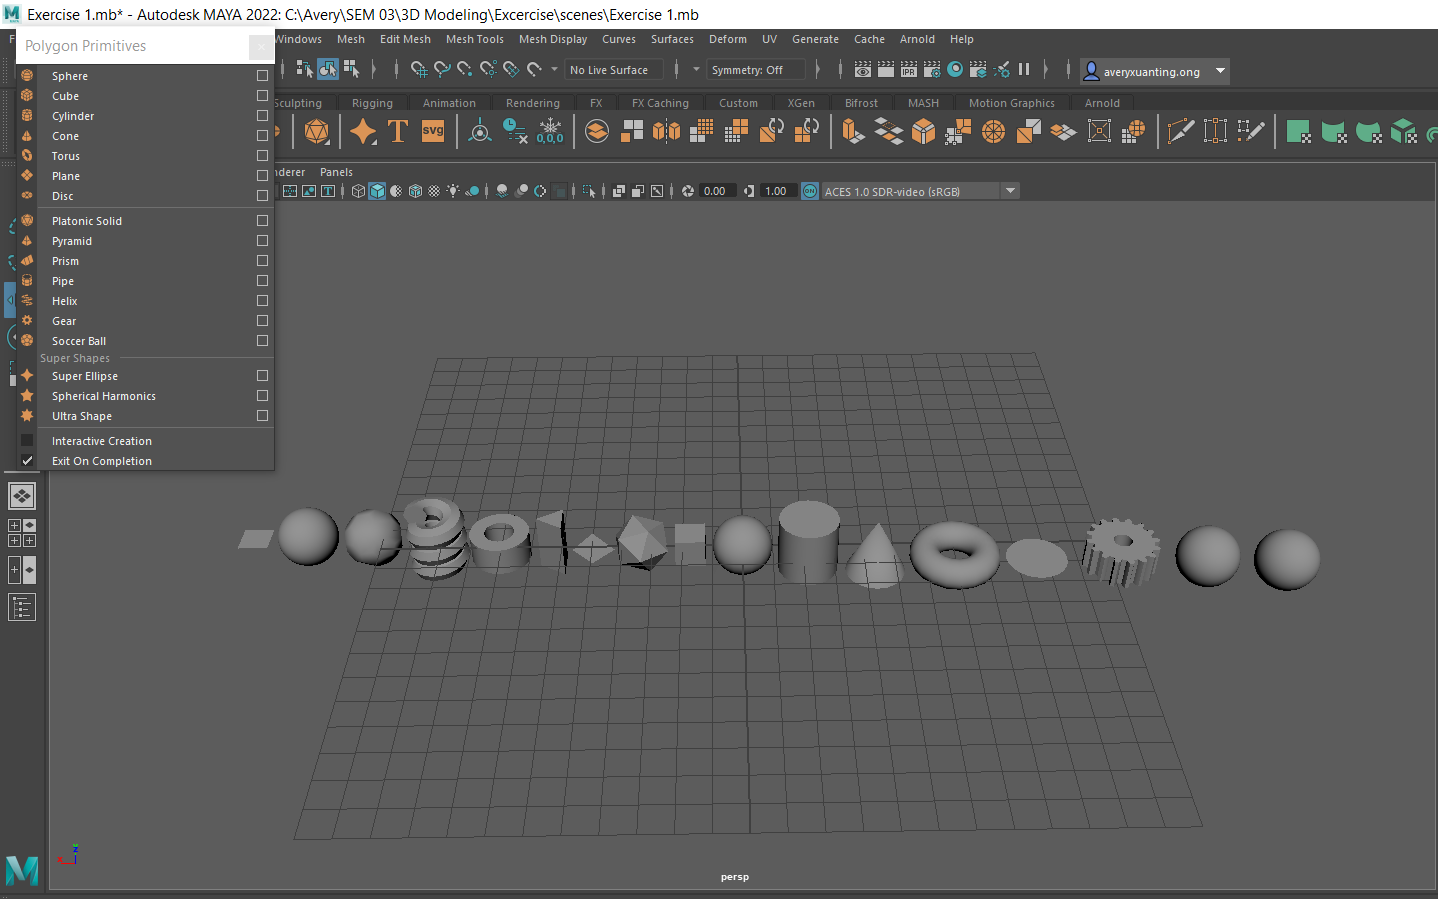
Task: Click the gamma 1.00 input field
Action: pyautogui.click(x=779, y=190)
